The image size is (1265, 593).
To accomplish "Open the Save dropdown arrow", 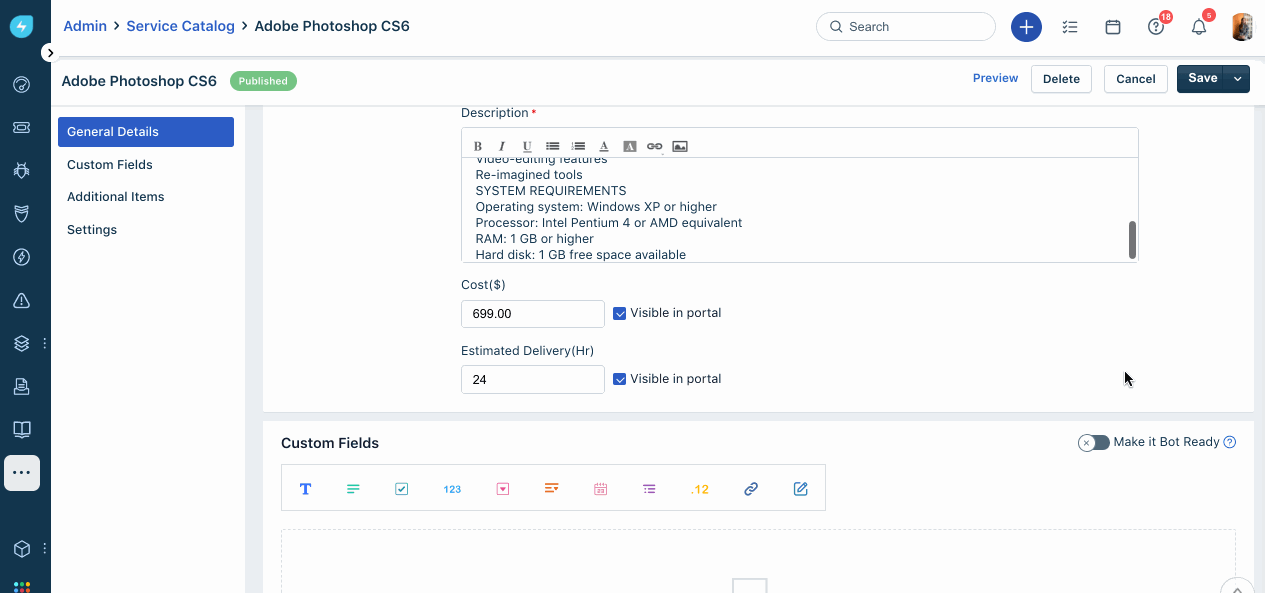I will pos(1238,79).
